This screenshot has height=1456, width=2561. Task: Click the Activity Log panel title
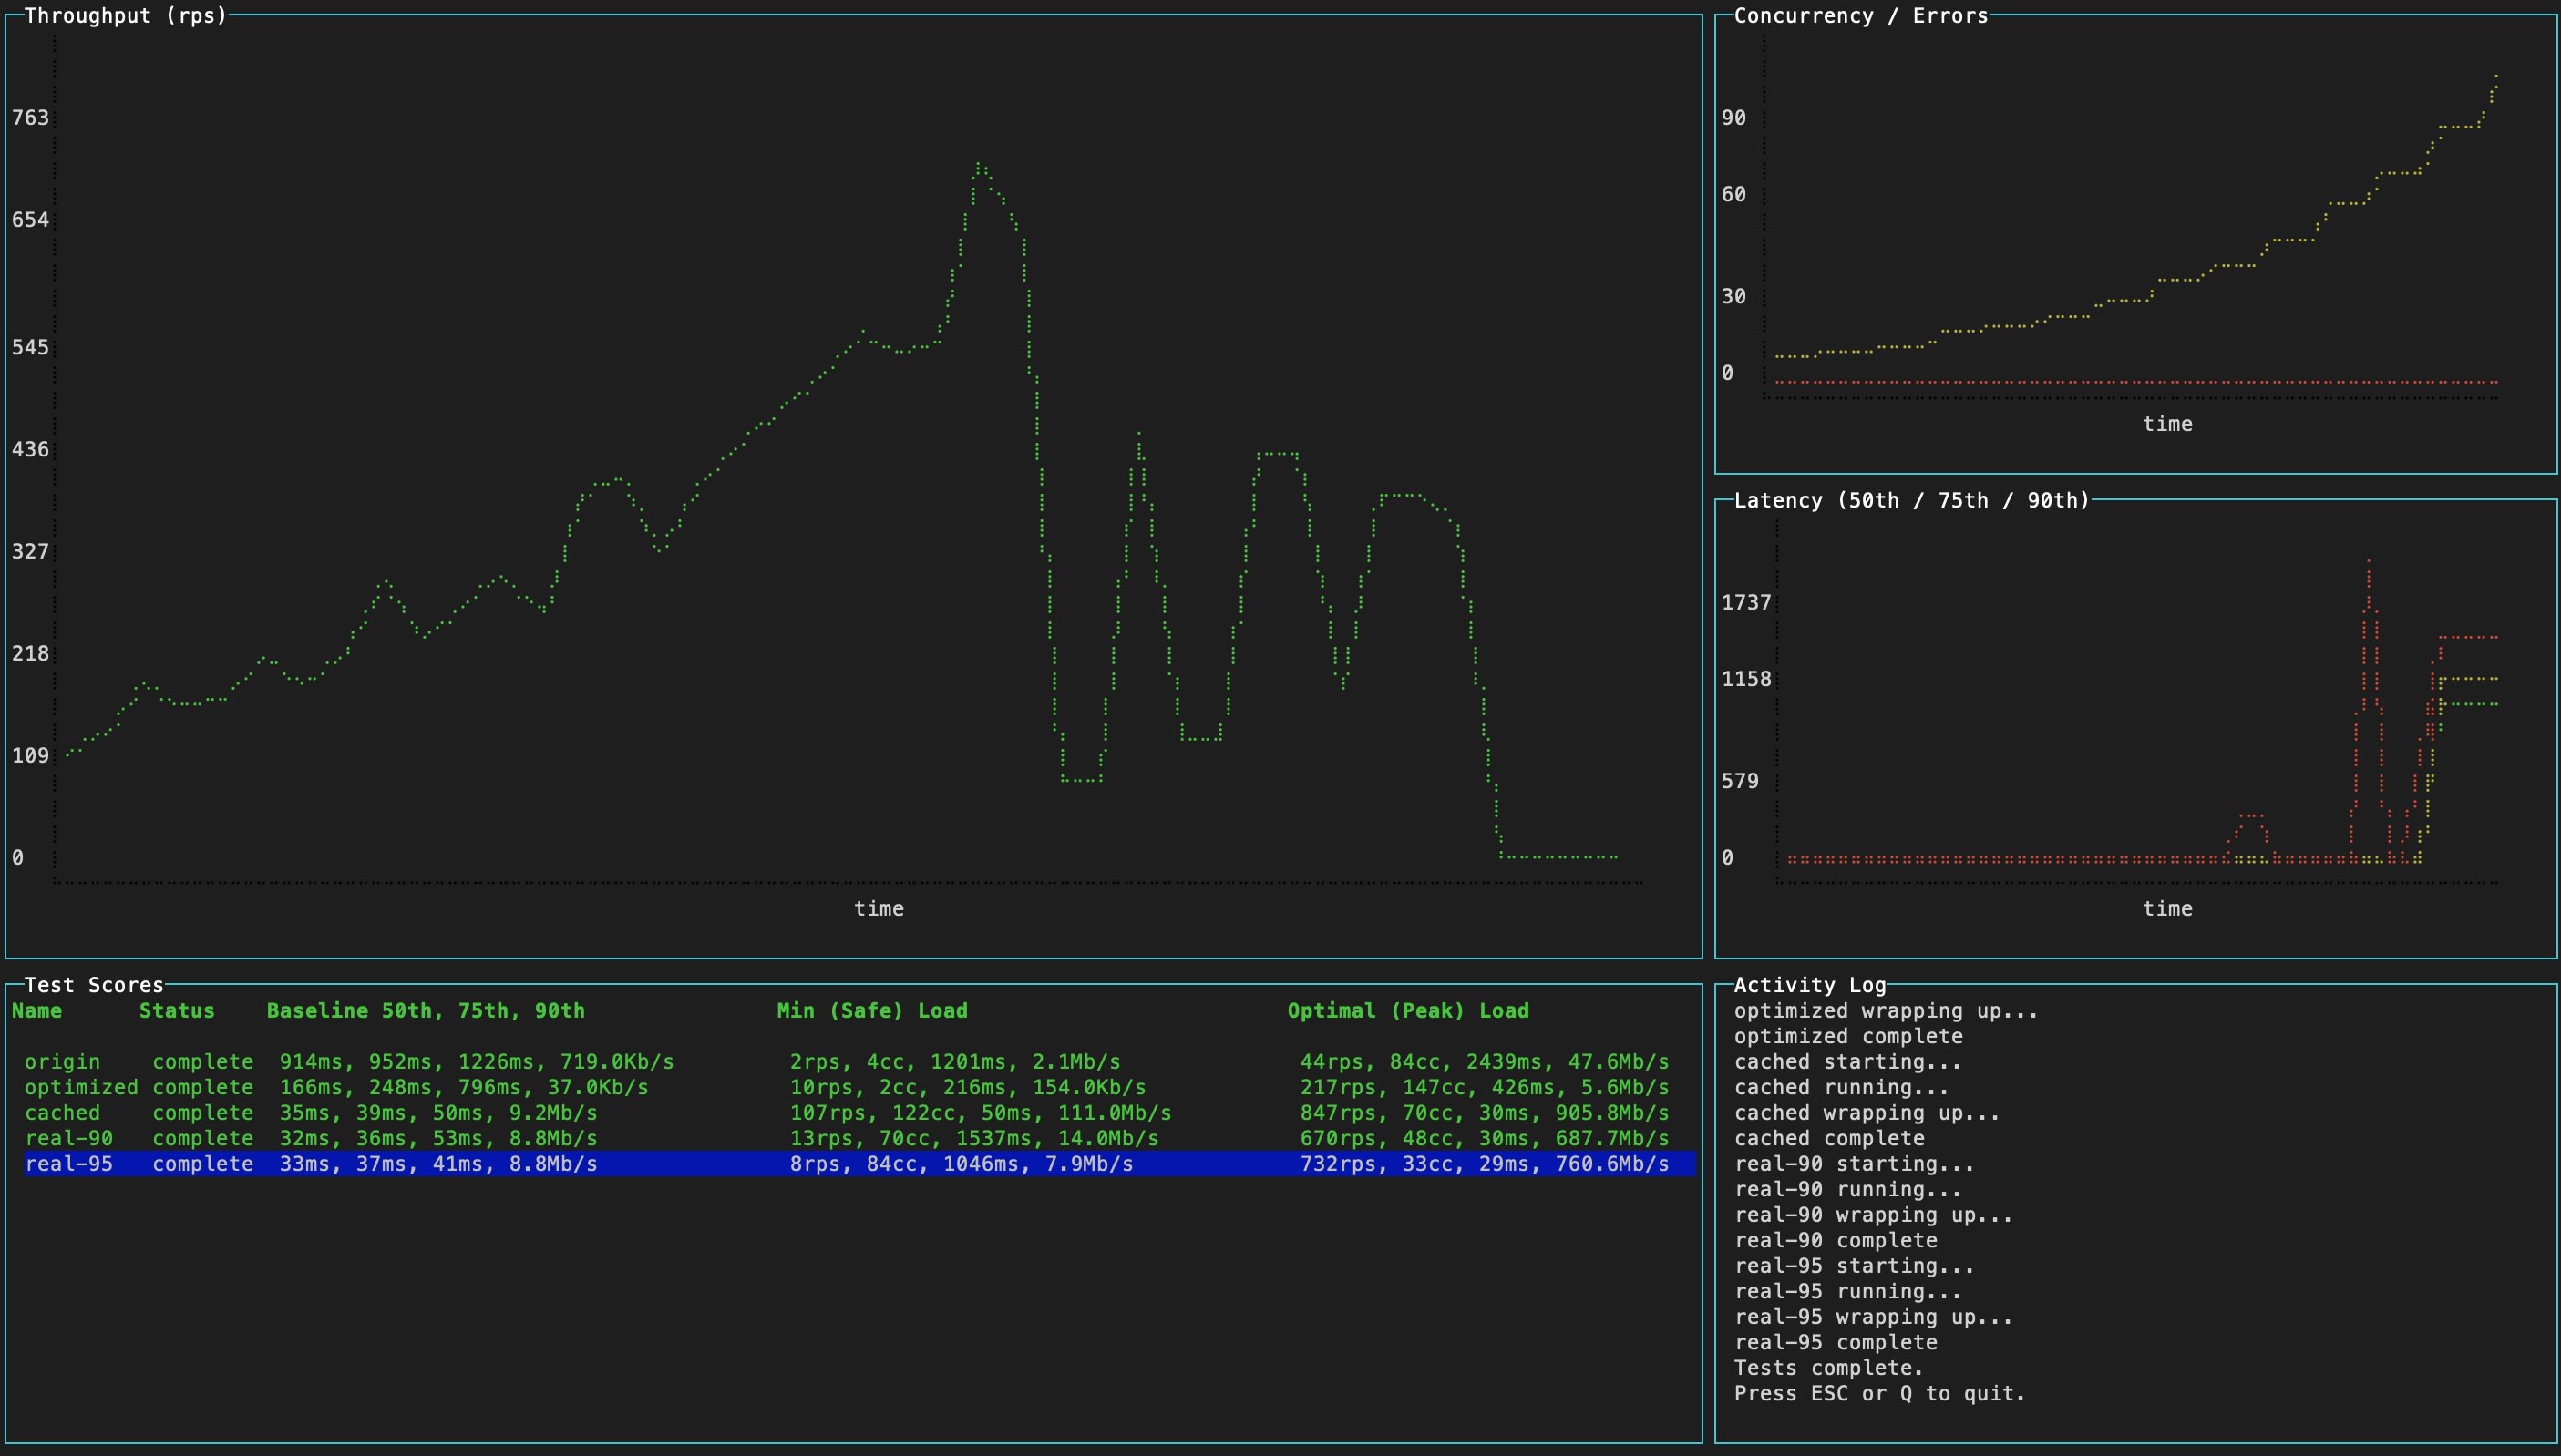1809,985
